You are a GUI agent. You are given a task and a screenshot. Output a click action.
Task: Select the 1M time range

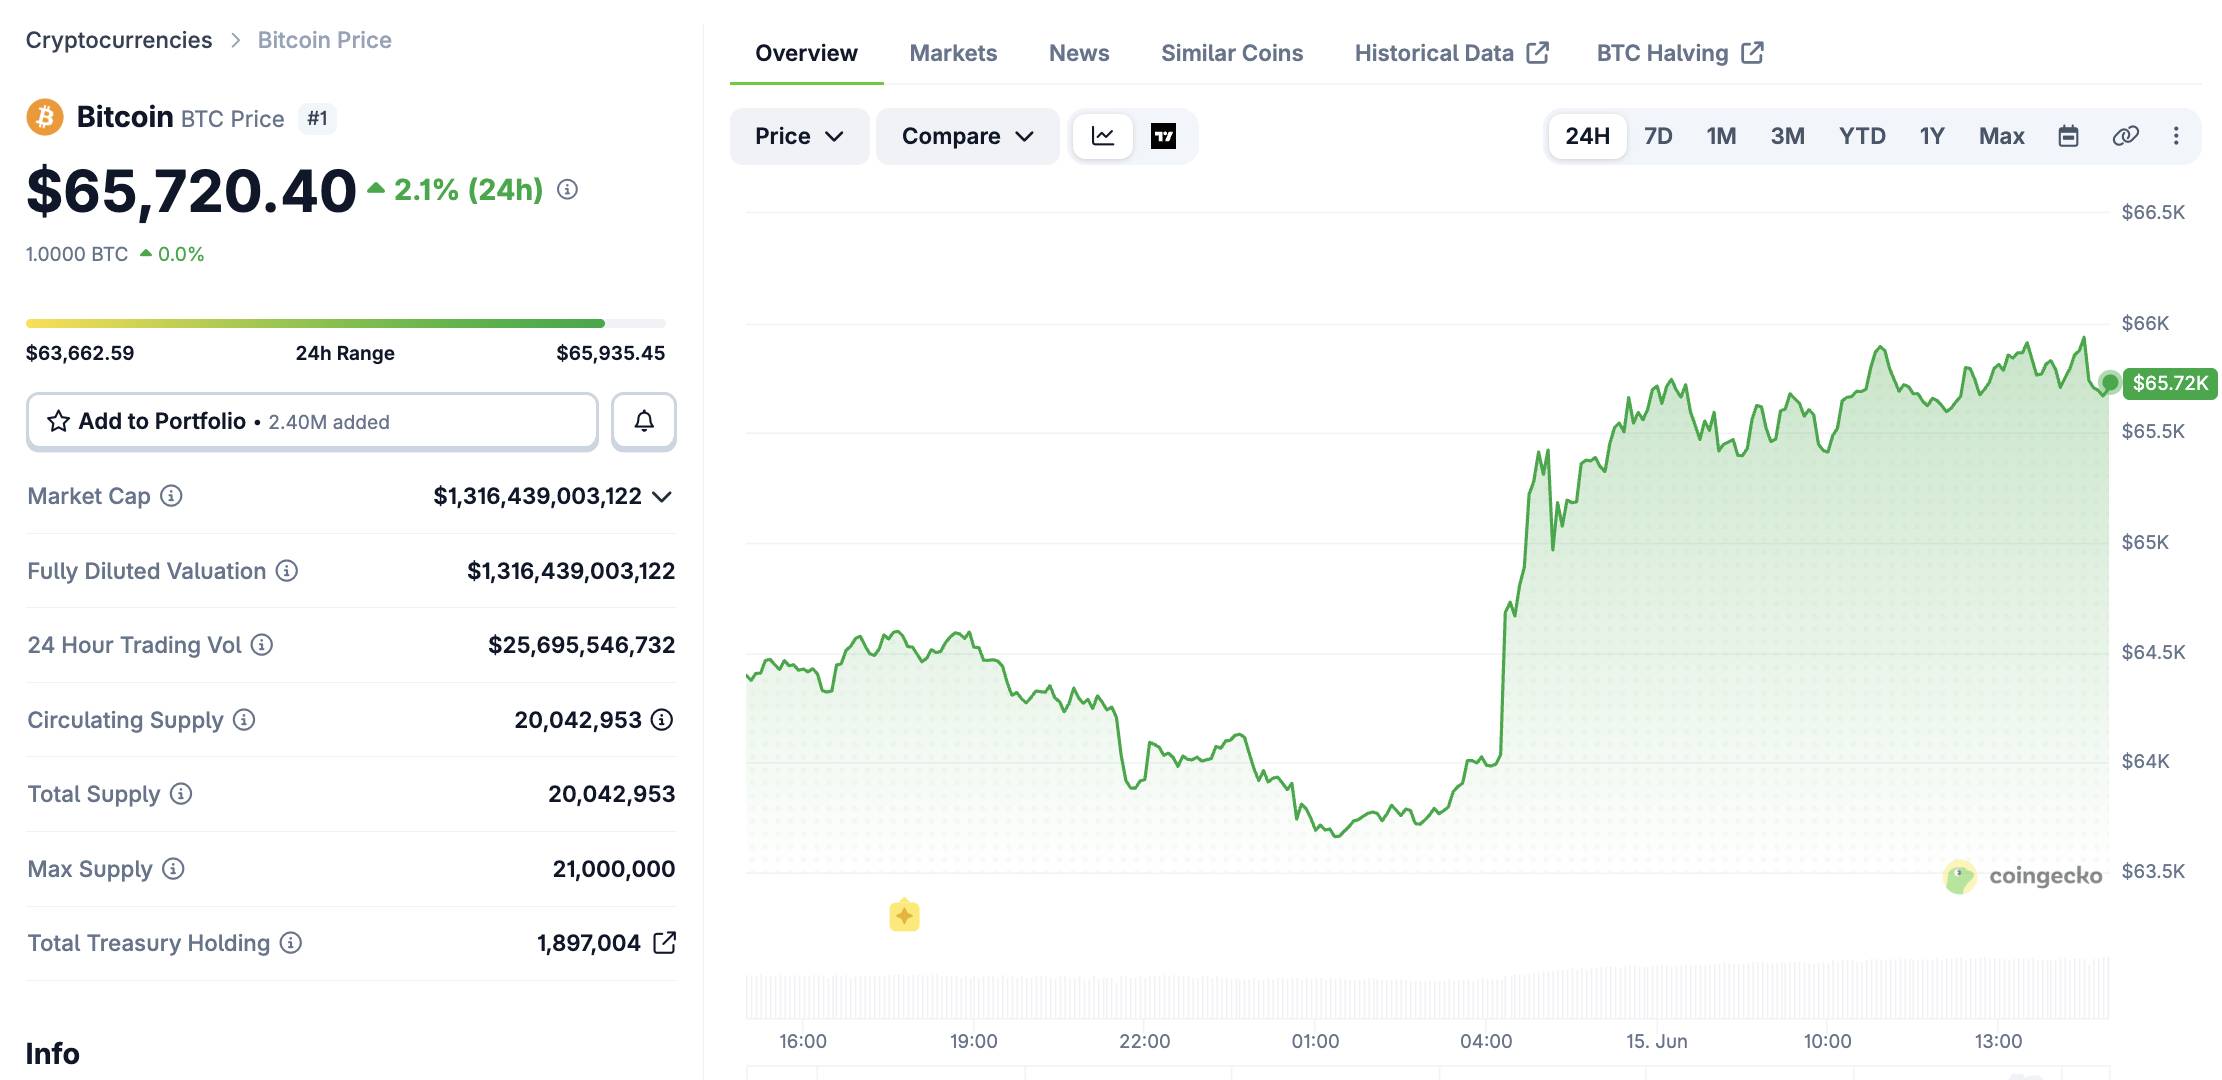1721,136
